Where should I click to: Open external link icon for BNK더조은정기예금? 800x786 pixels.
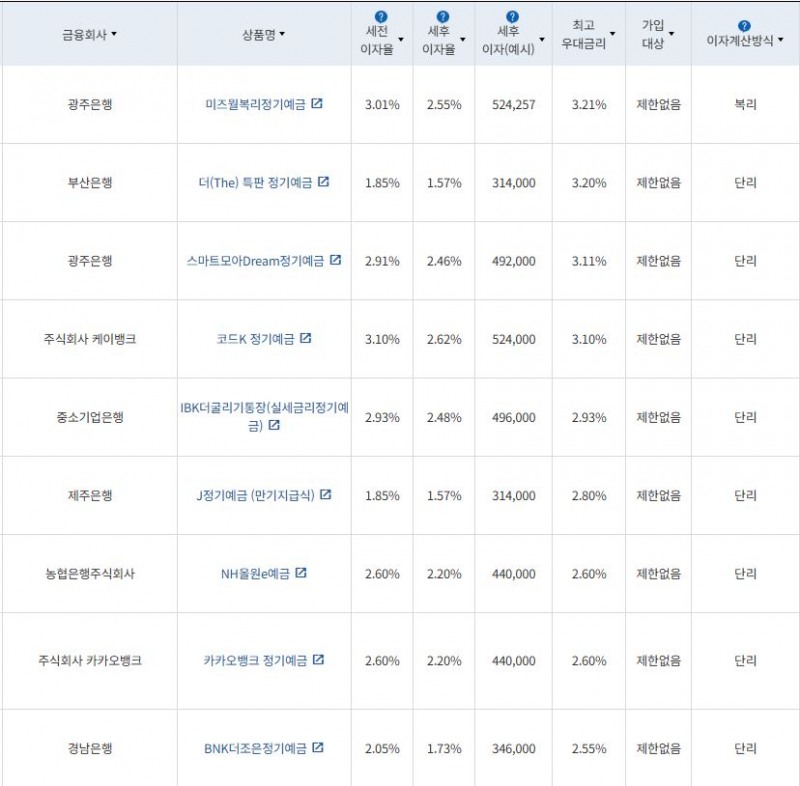318,747
